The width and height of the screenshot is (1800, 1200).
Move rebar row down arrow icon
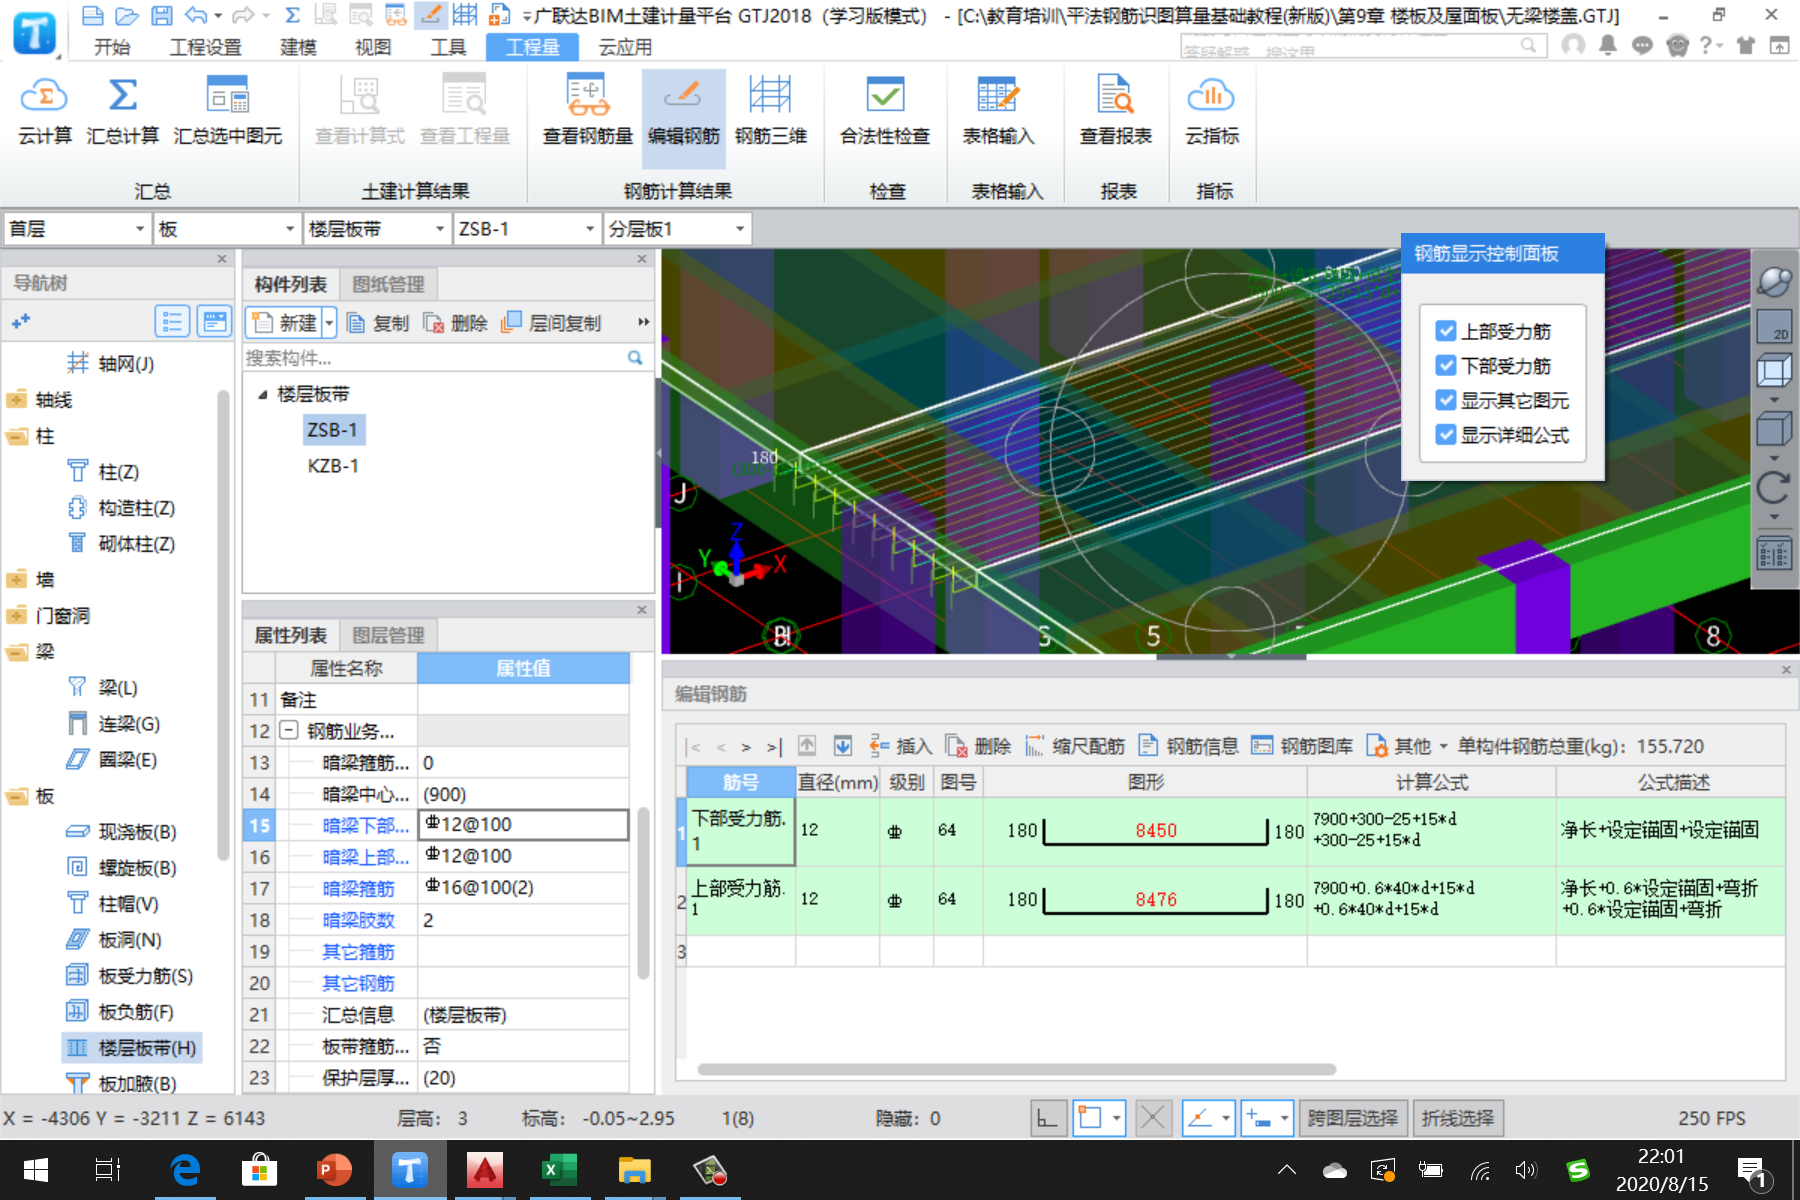(843, 746)
